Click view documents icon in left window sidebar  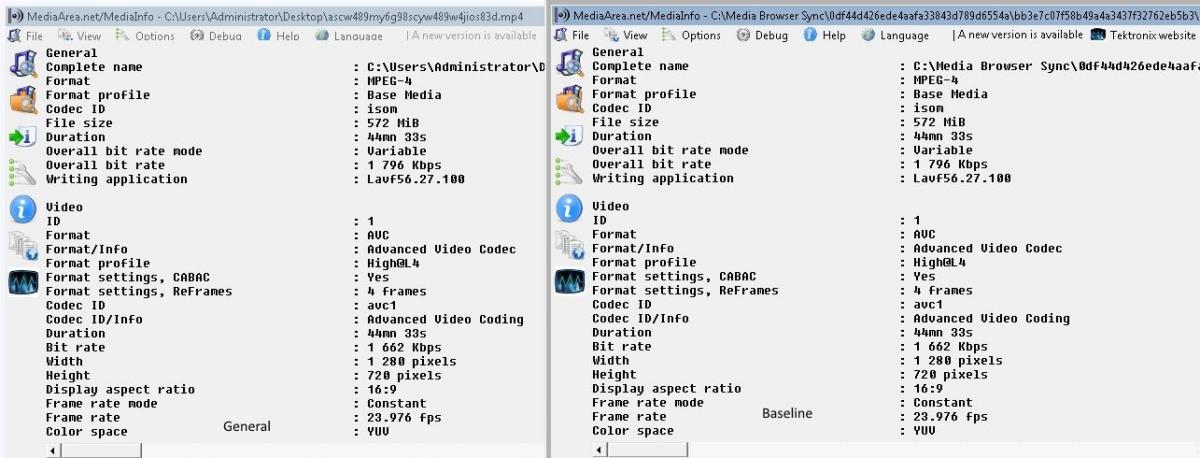click(22, 245)
